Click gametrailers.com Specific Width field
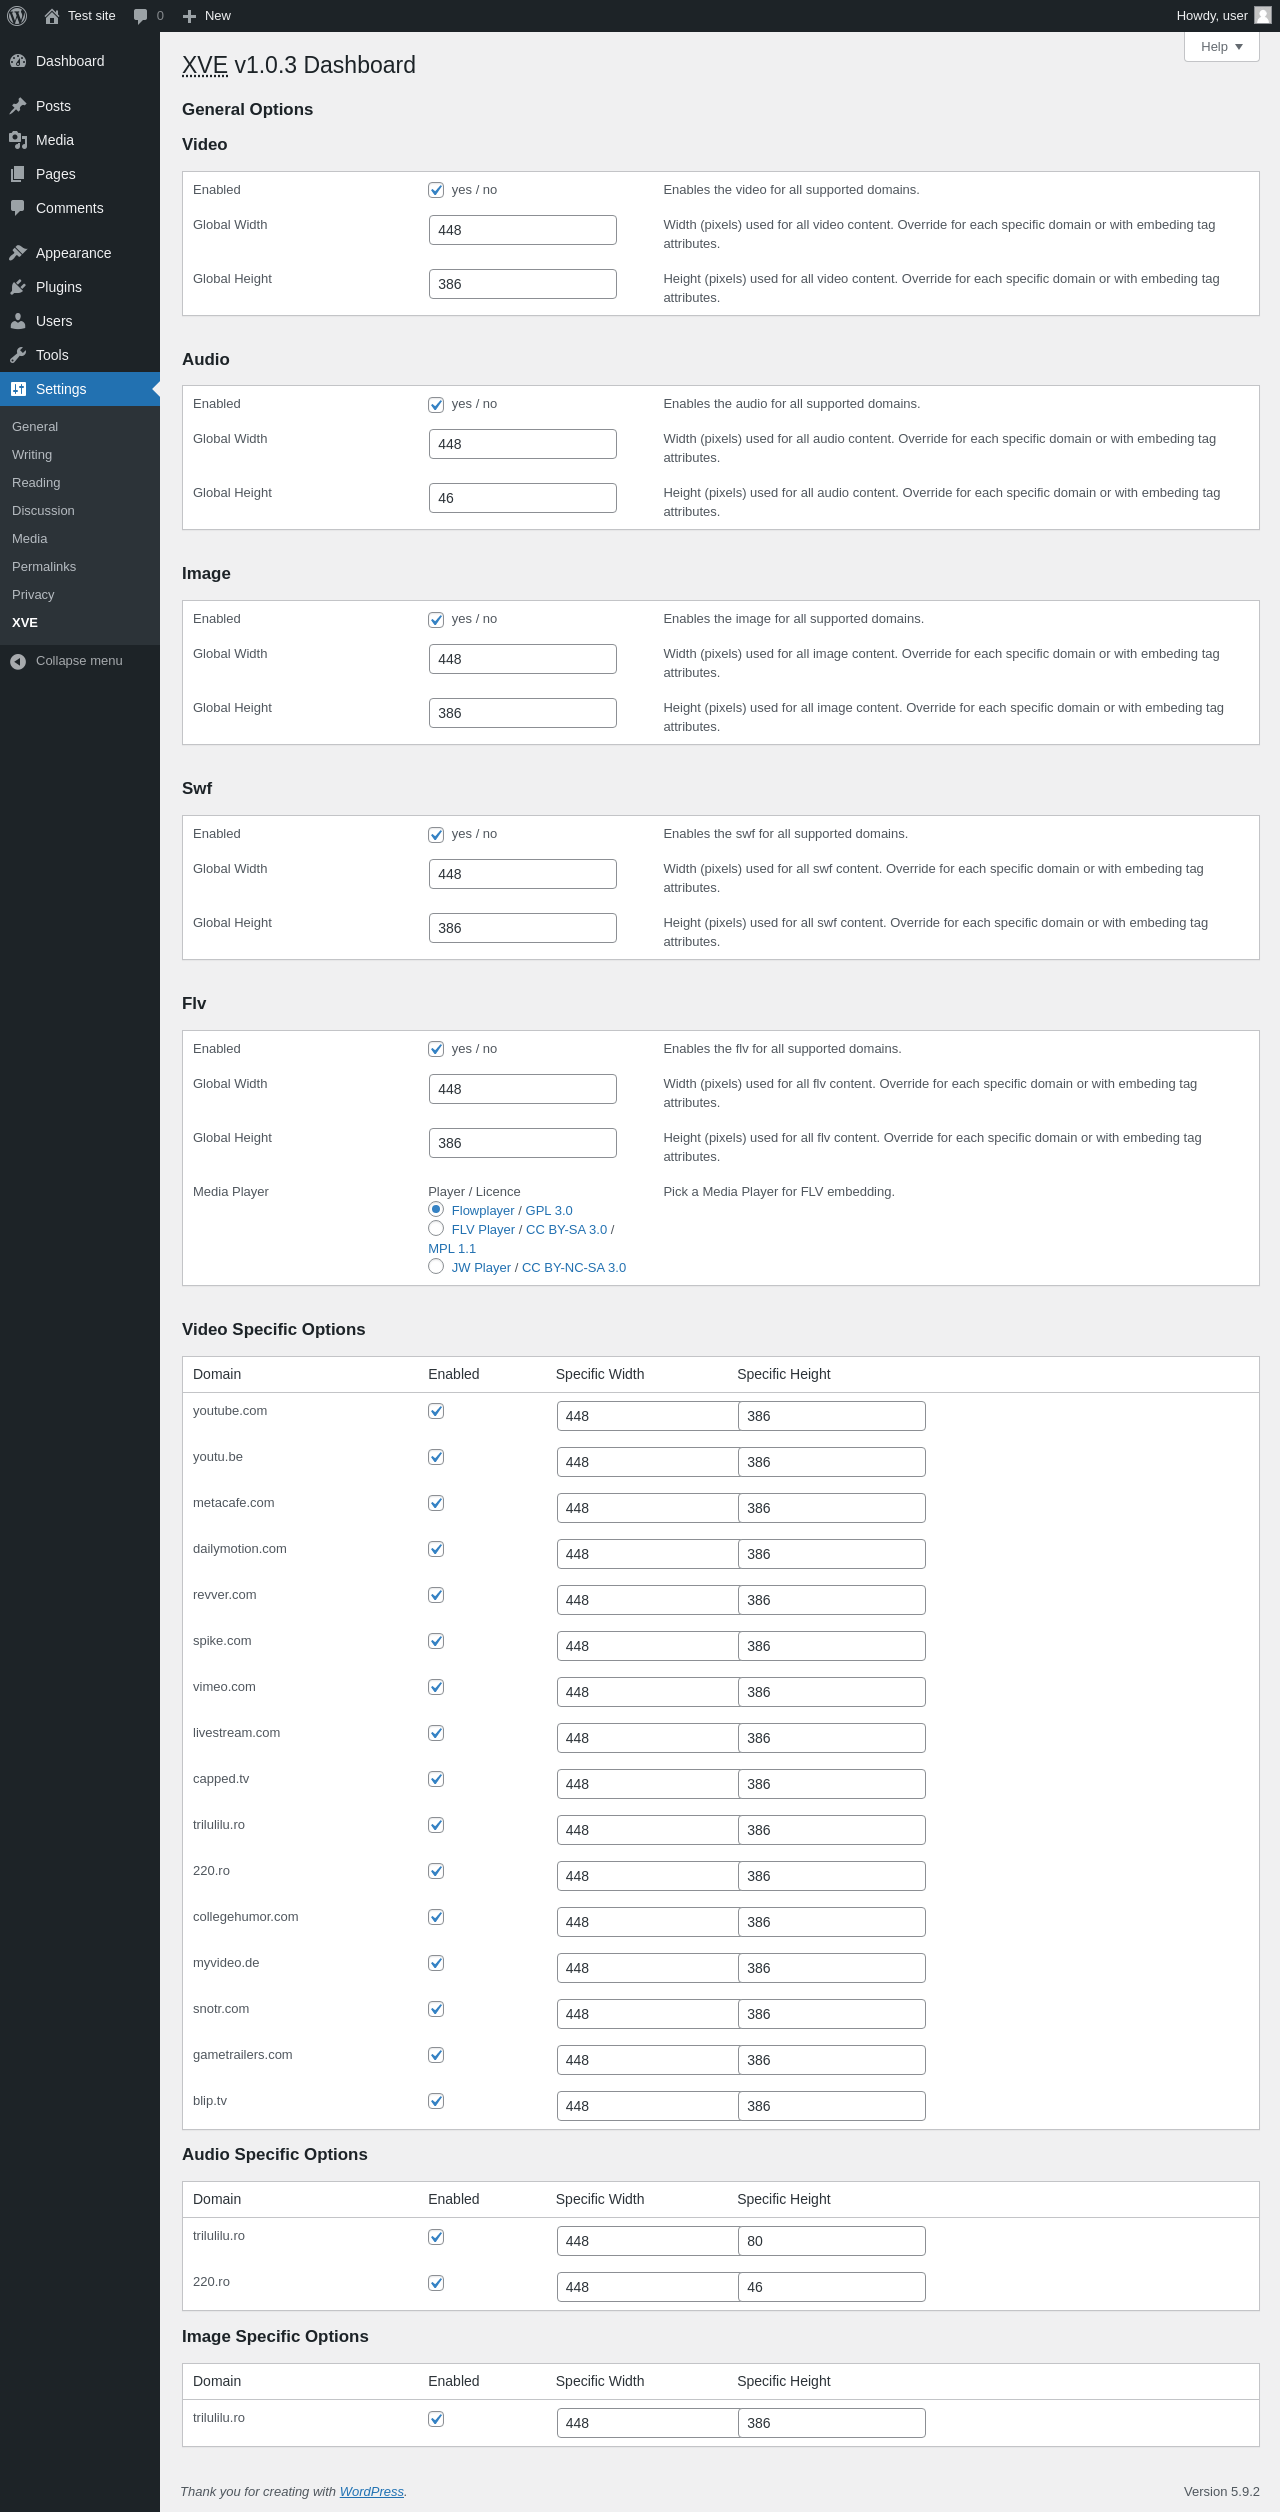 (x=648, y=2060)
